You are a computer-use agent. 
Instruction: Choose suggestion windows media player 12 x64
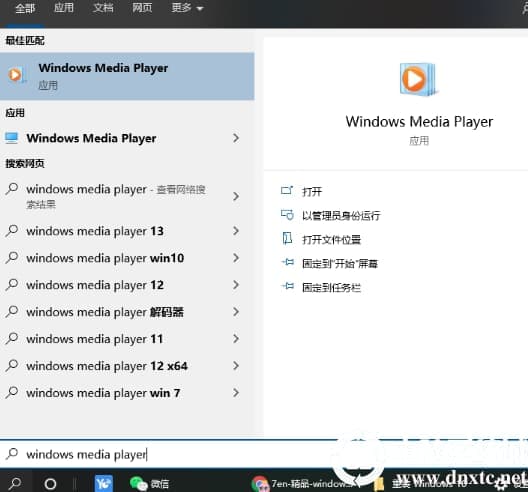[107, 366]
